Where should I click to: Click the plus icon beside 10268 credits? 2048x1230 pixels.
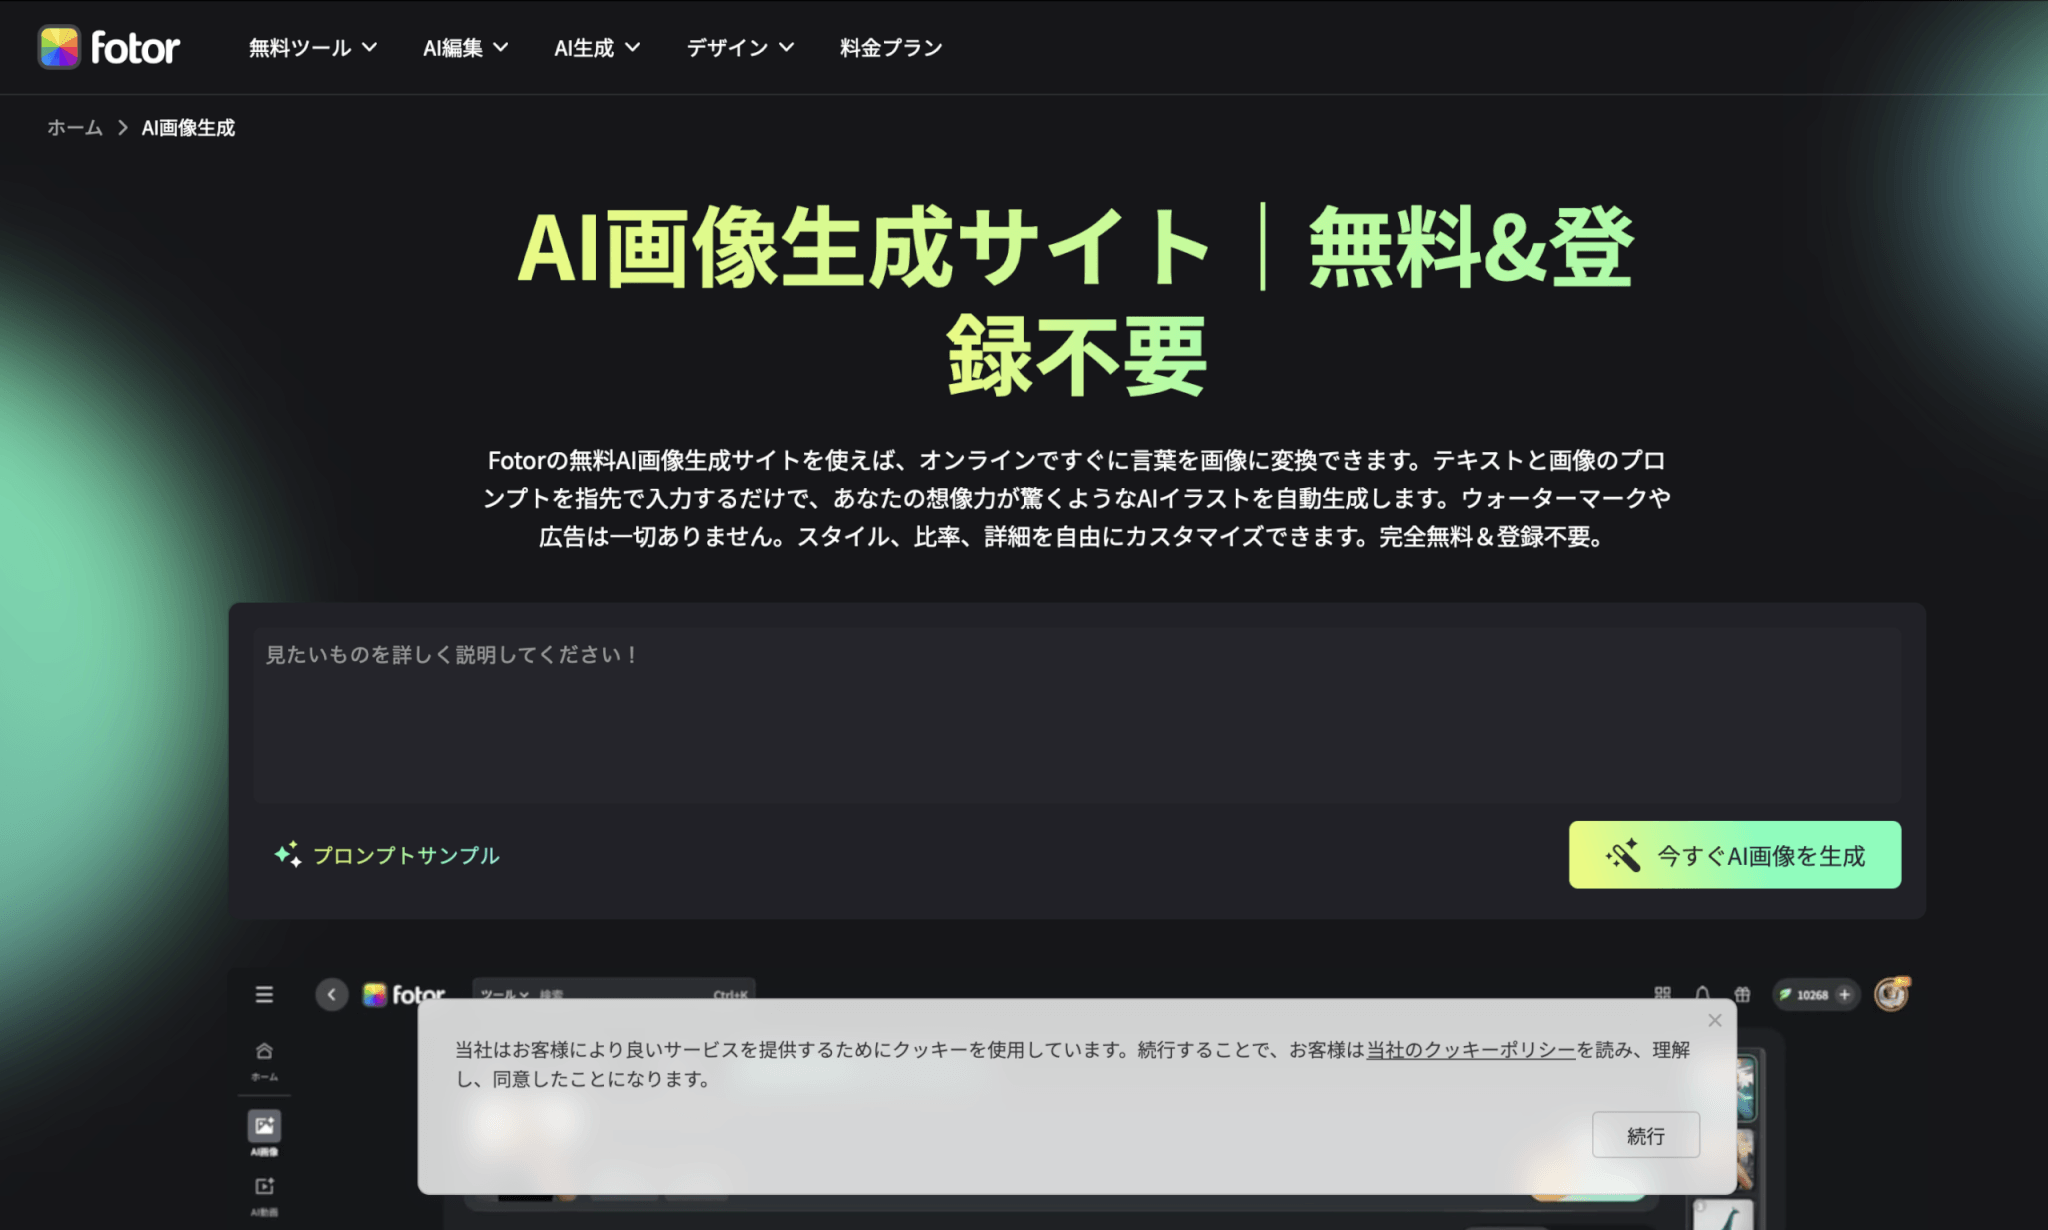1844,994
